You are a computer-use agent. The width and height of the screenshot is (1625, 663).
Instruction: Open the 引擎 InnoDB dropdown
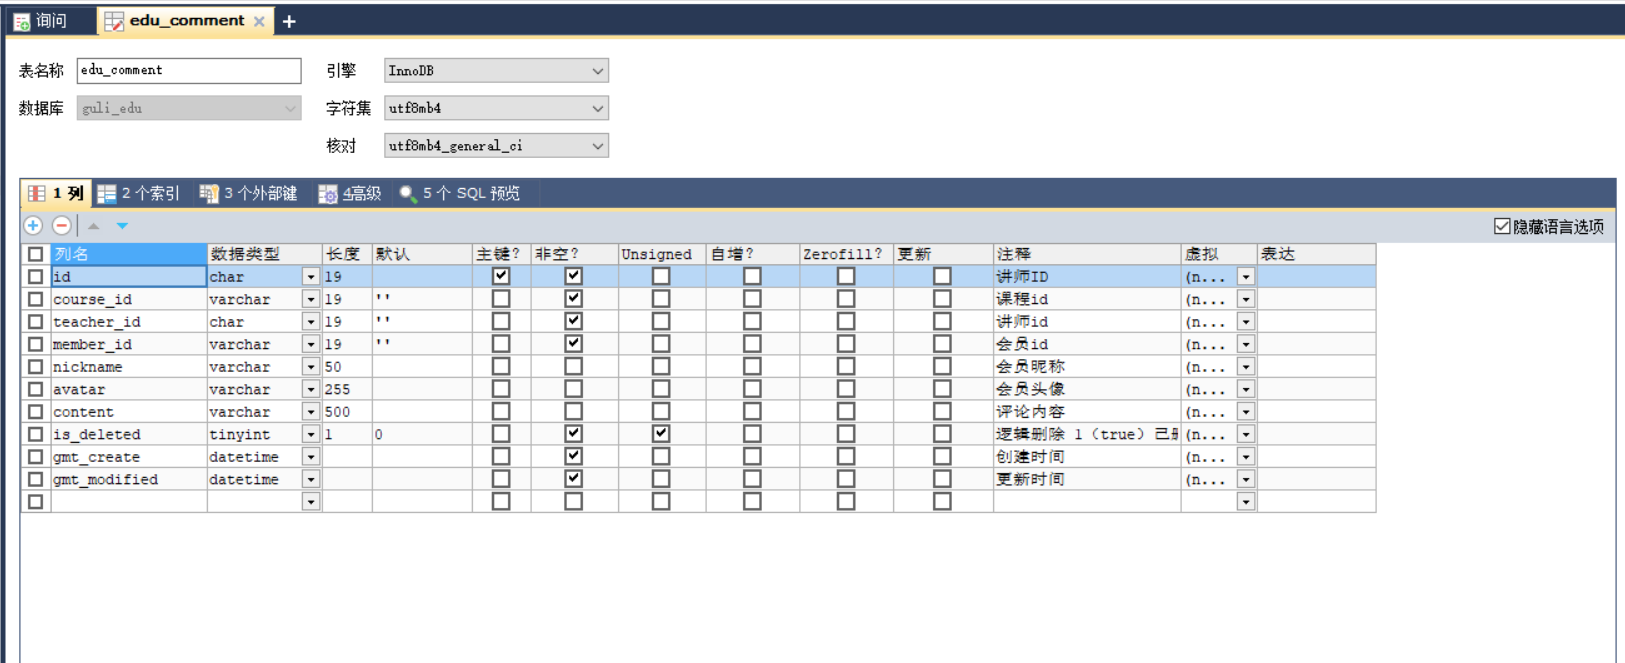pyautogui.click(x=496, y=71)
